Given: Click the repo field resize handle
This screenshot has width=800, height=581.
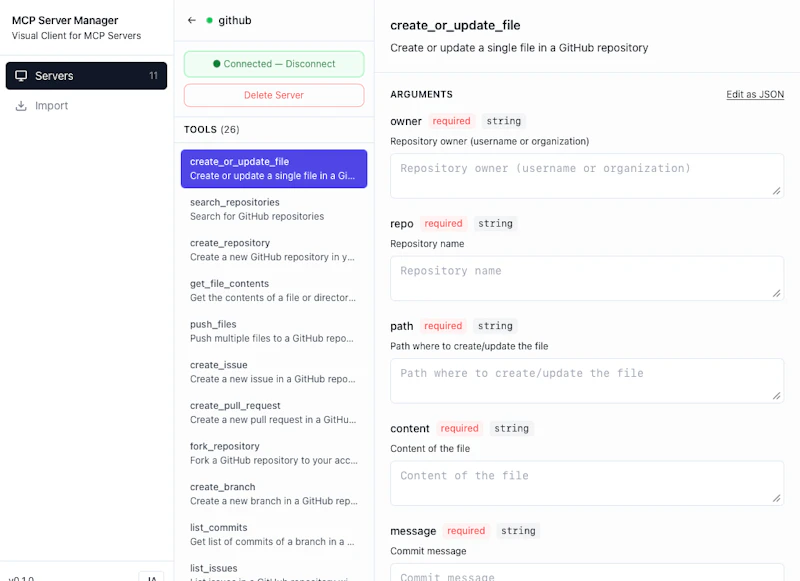Looking at the screenshot, I should click(777, 293).
